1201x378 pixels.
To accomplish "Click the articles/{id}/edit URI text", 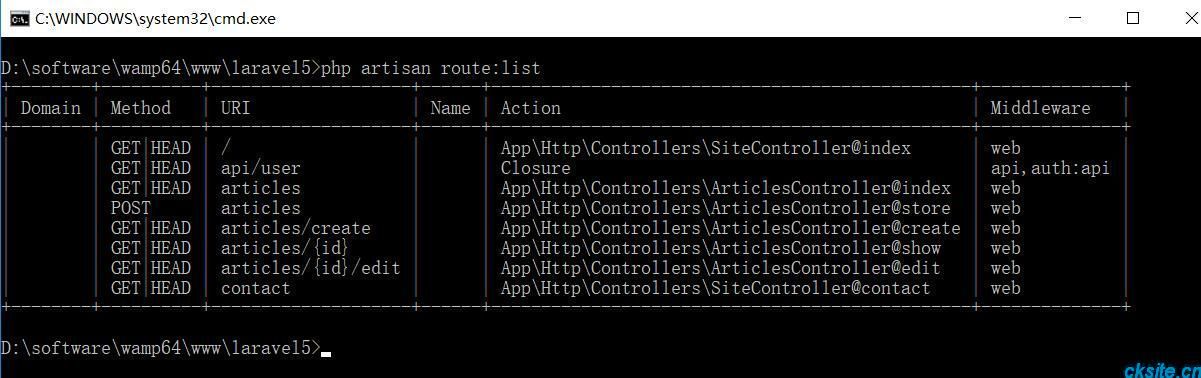I will point(311,268).
